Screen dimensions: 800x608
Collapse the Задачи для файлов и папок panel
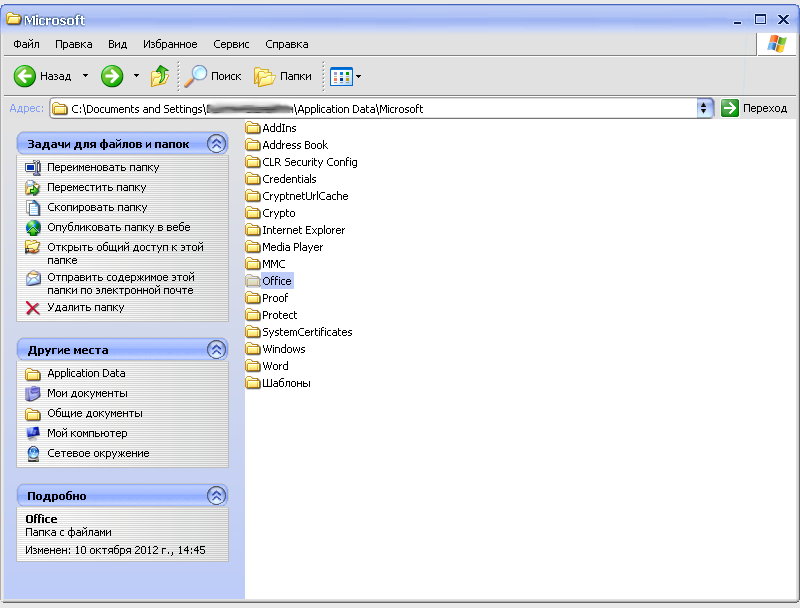click(216, 144)
